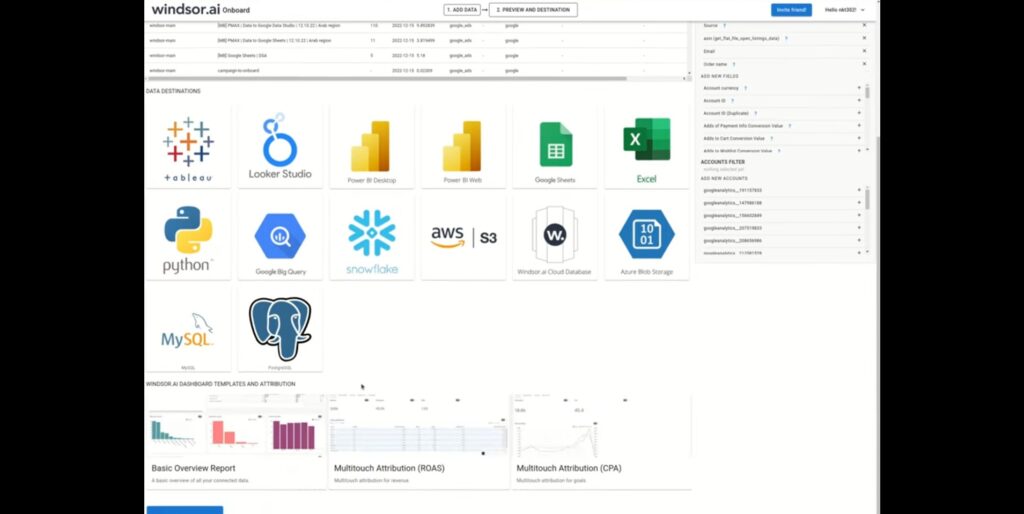Choose the PostgreSQL destination
Image resolution: width=1024 pixels, height=514 pixels.
point(280,330)
